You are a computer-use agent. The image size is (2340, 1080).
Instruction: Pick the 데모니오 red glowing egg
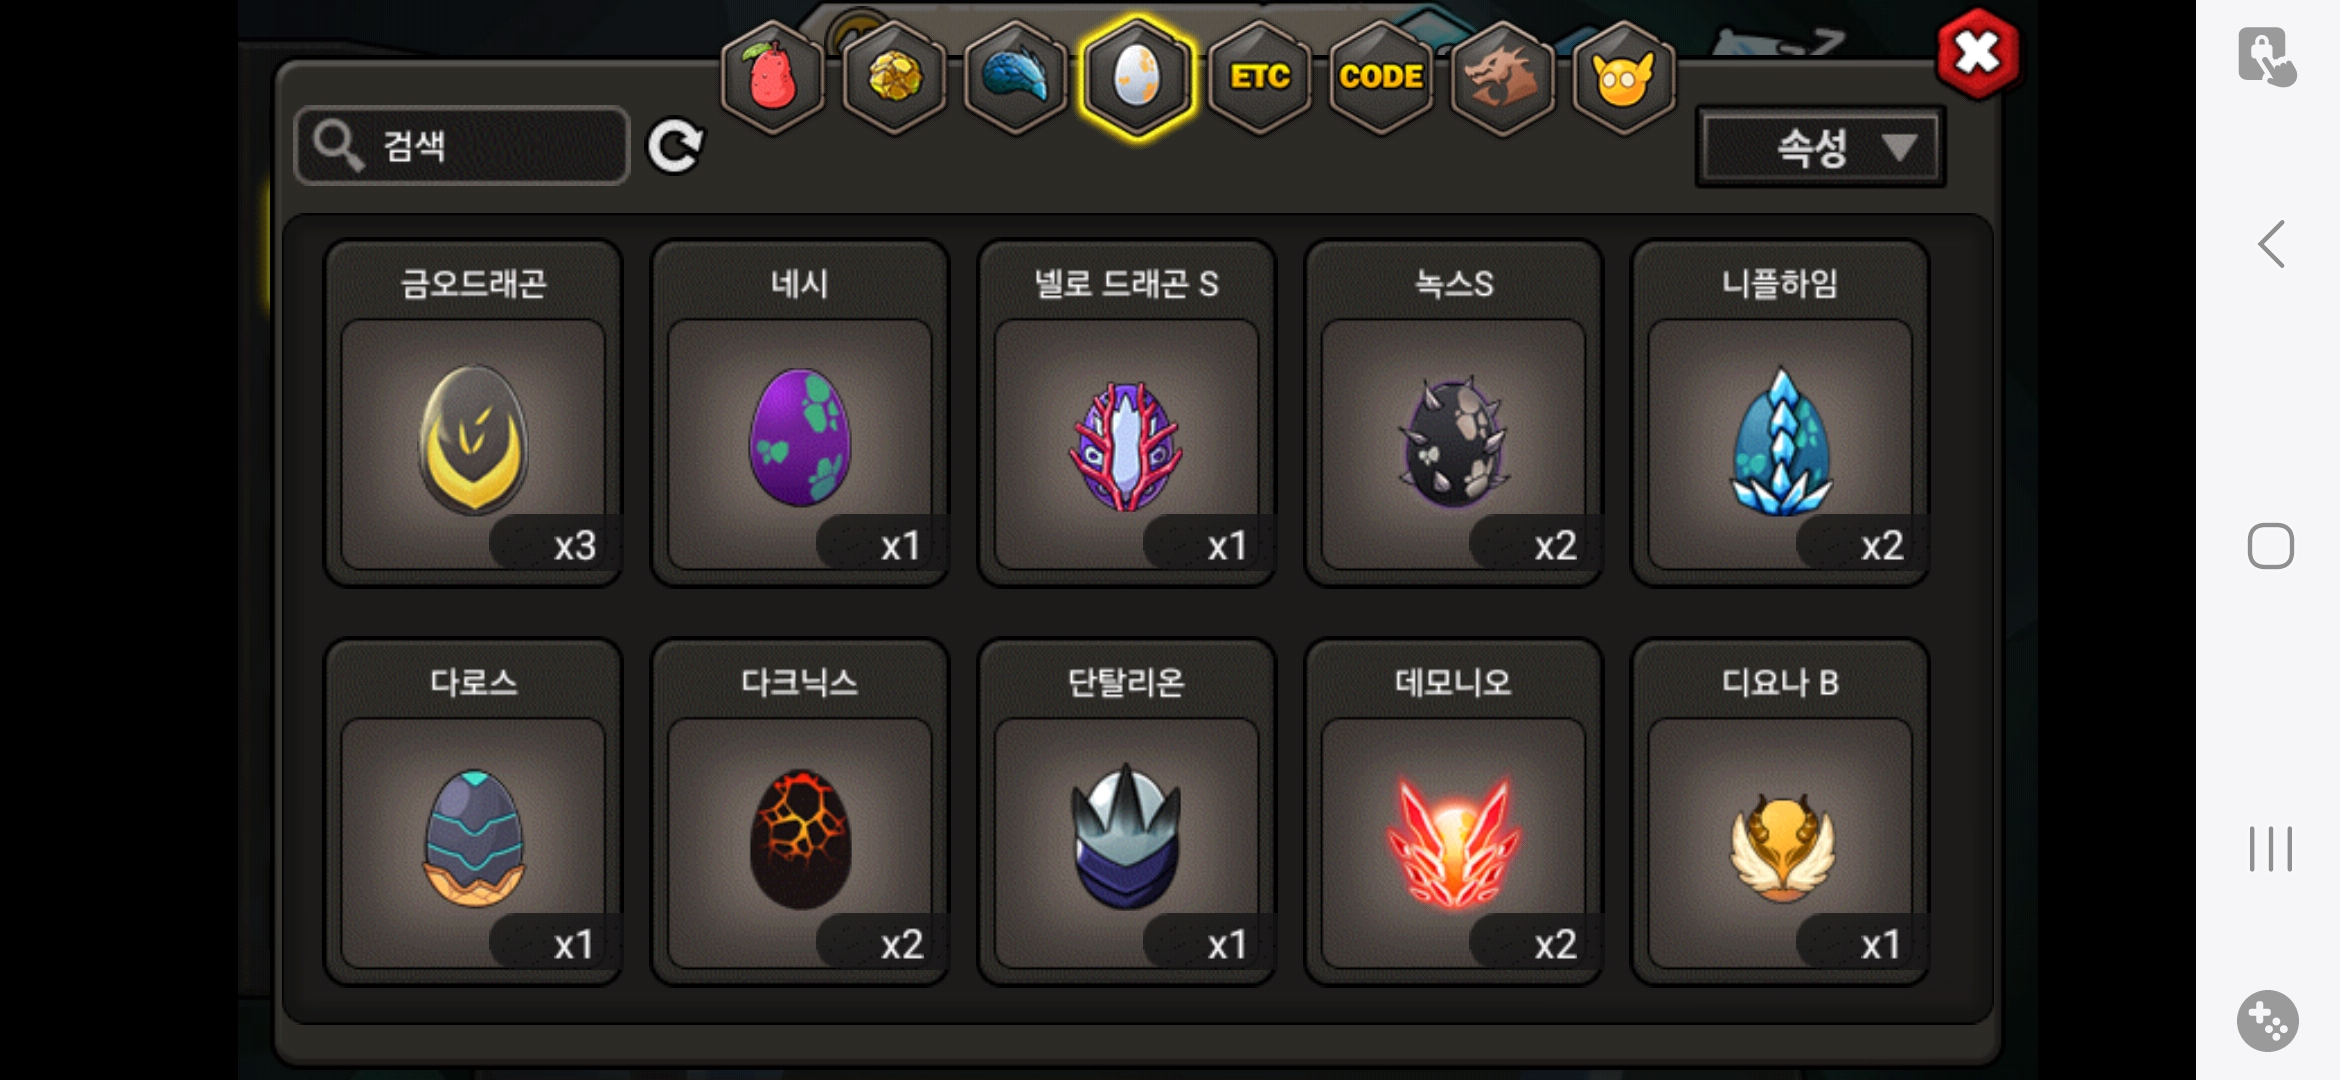pyautogui.click(x=1453, y=812)
